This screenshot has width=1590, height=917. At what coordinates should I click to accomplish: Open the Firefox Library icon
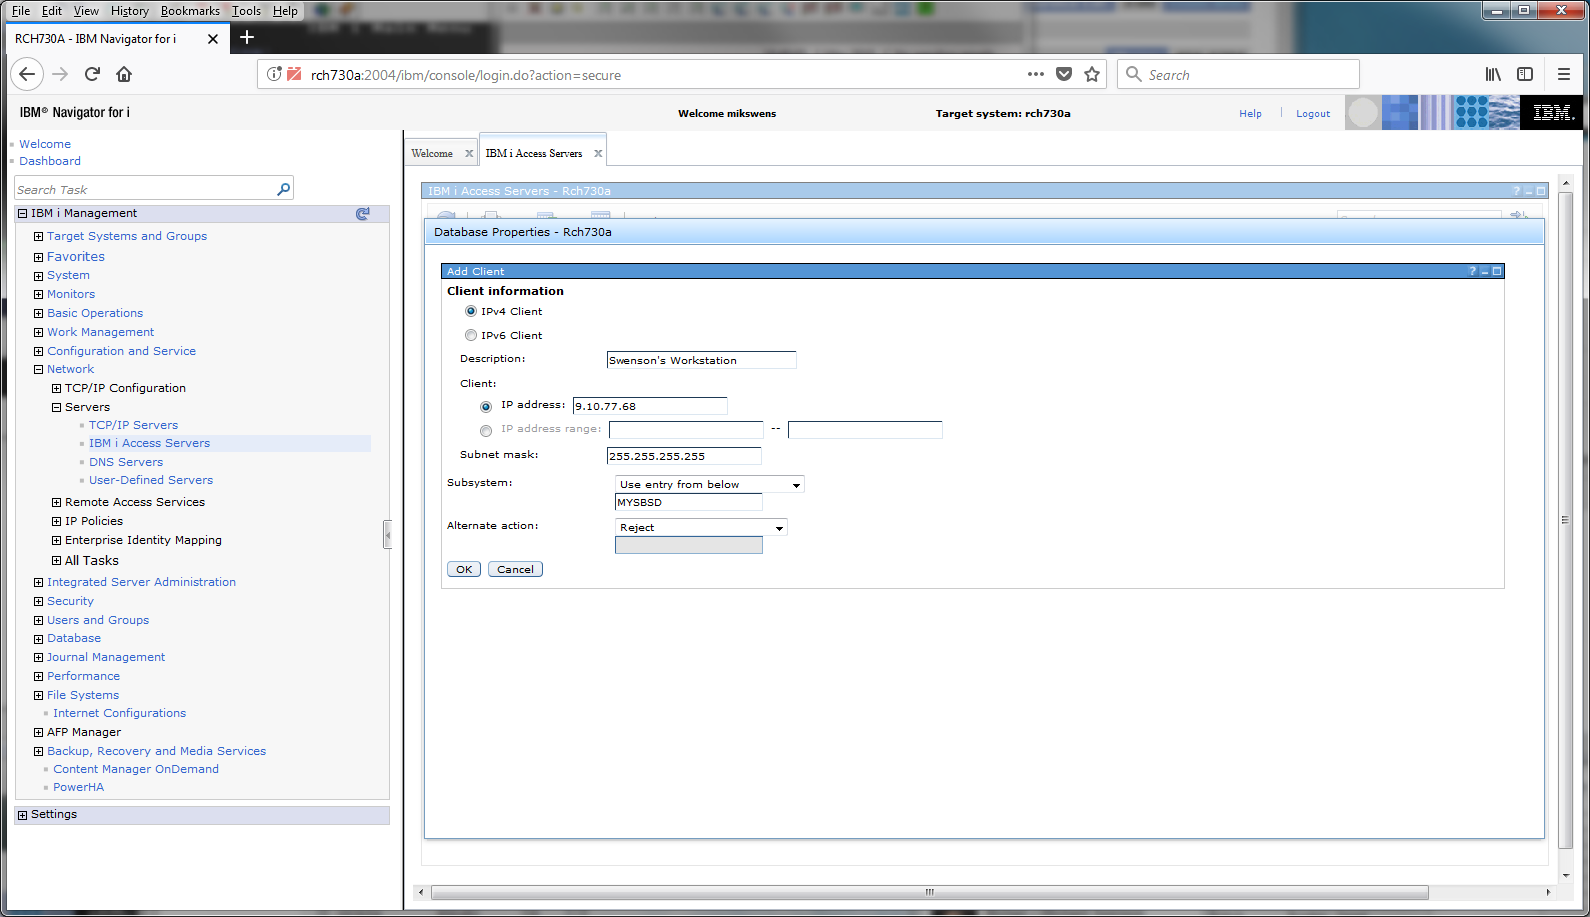(x=1493, y=74)
